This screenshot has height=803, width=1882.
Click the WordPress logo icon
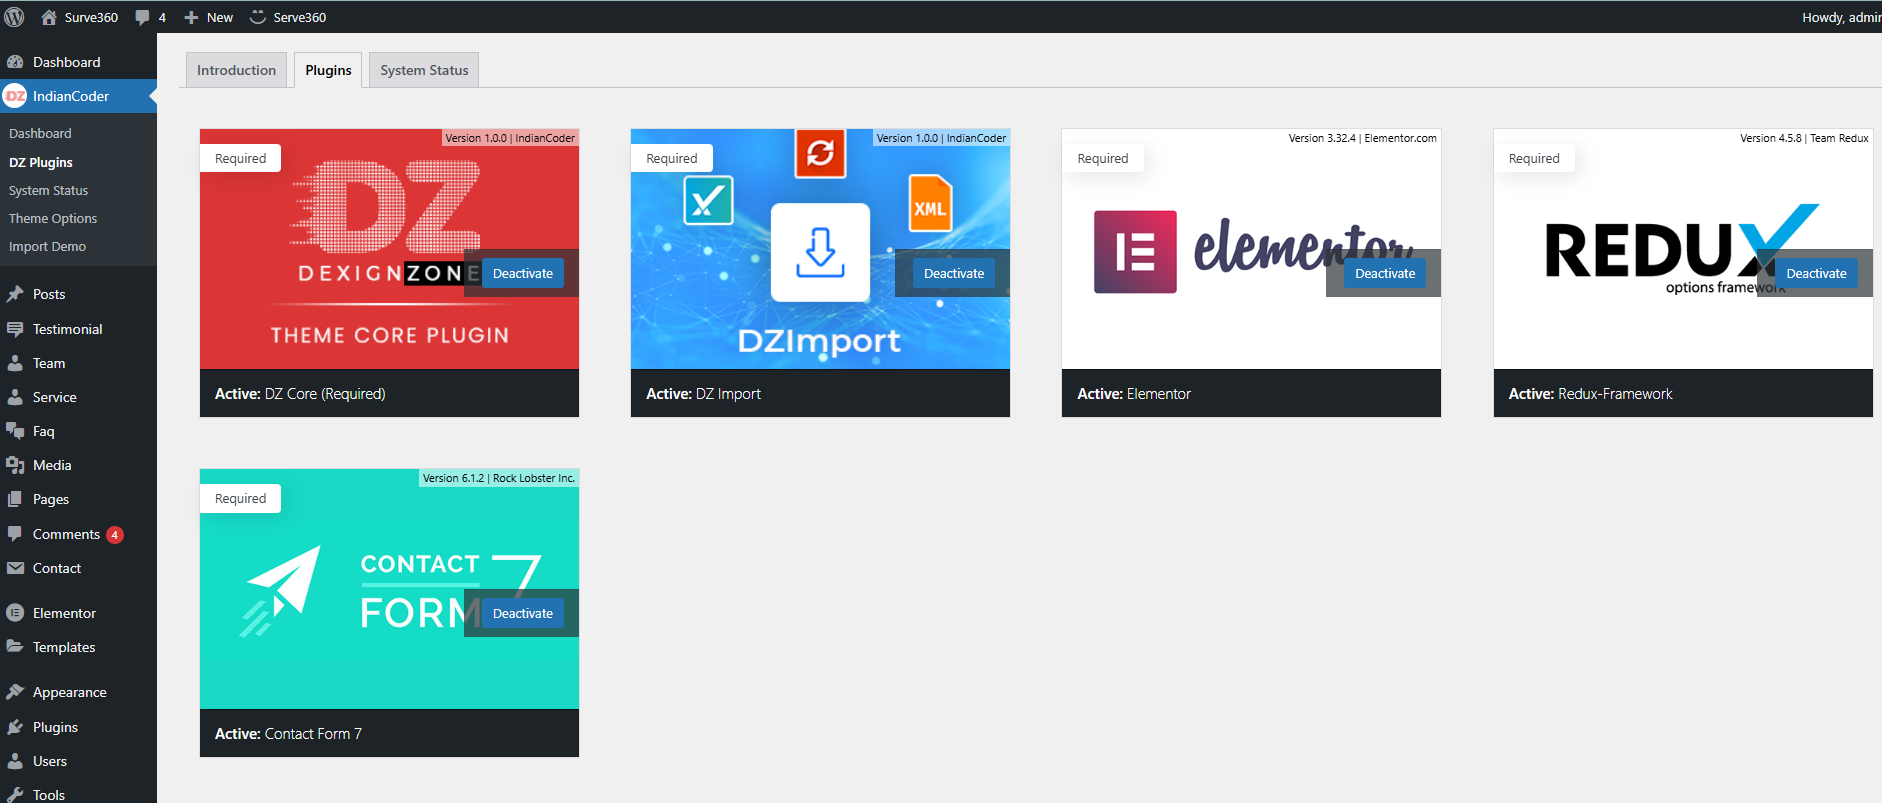(14, 17)
